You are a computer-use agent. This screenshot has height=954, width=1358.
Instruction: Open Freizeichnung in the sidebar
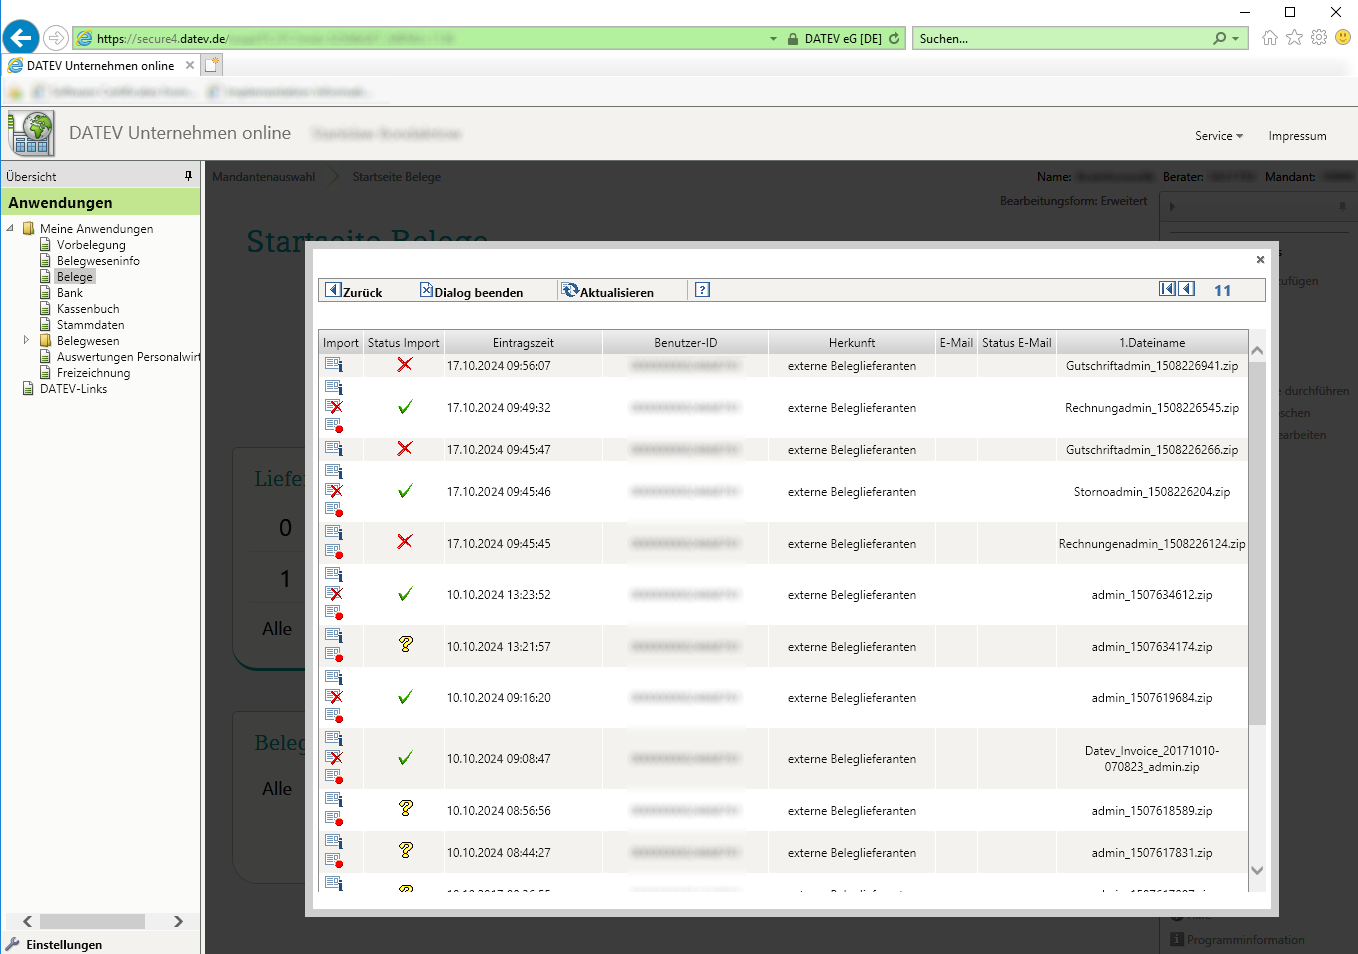click(93, 373)
